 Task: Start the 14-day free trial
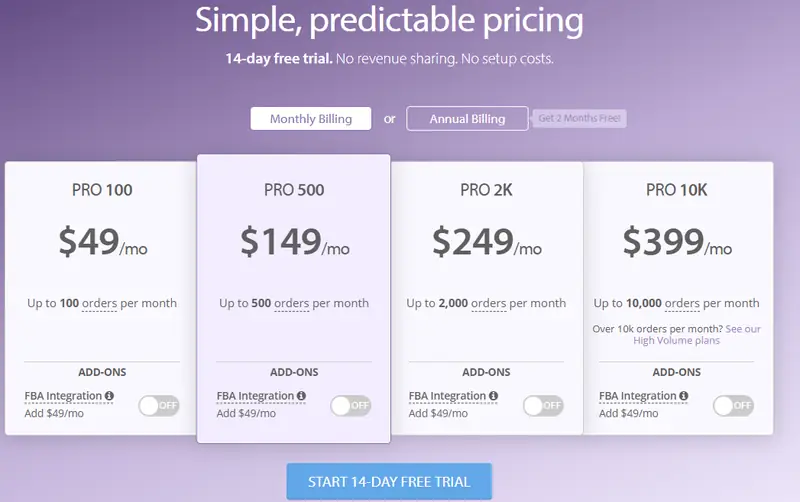pyautogui.click(x=389, y=482)
